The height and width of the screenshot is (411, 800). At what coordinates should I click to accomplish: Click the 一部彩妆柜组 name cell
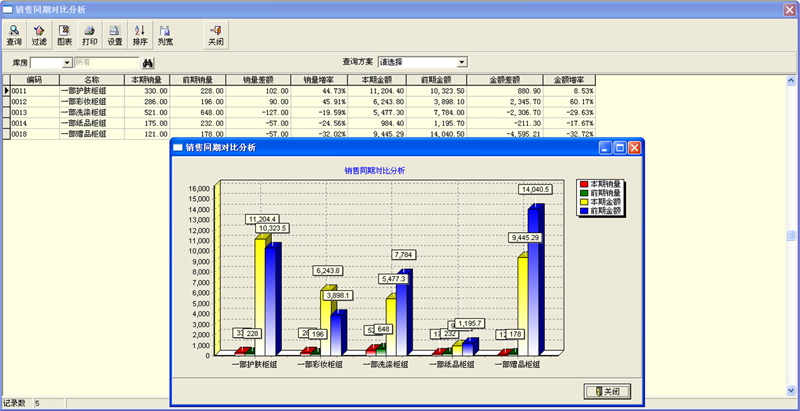pyautogui.click(x=92, y=101)
